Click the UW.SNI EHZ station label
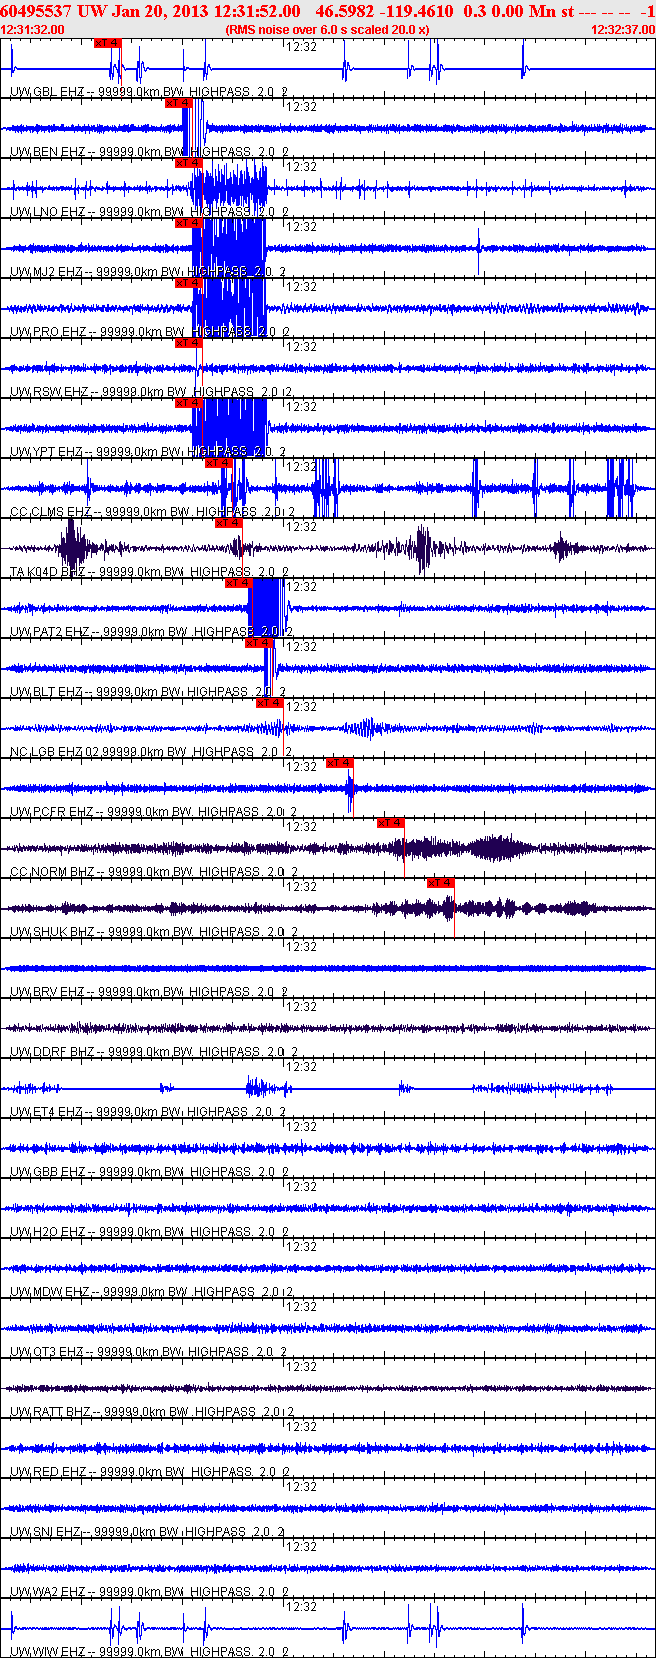This screenshot has width=656, height=1658. [46, 1532]
